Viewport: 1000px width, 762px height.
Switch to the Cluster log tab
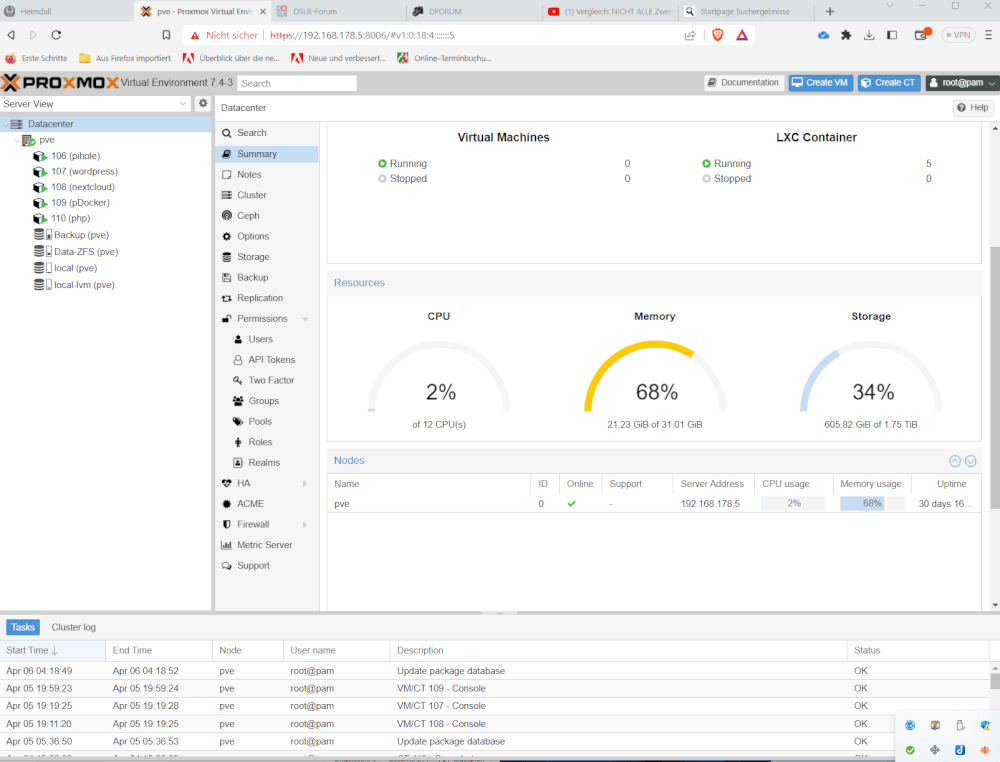pyautogui.click(x=73, y=627)
